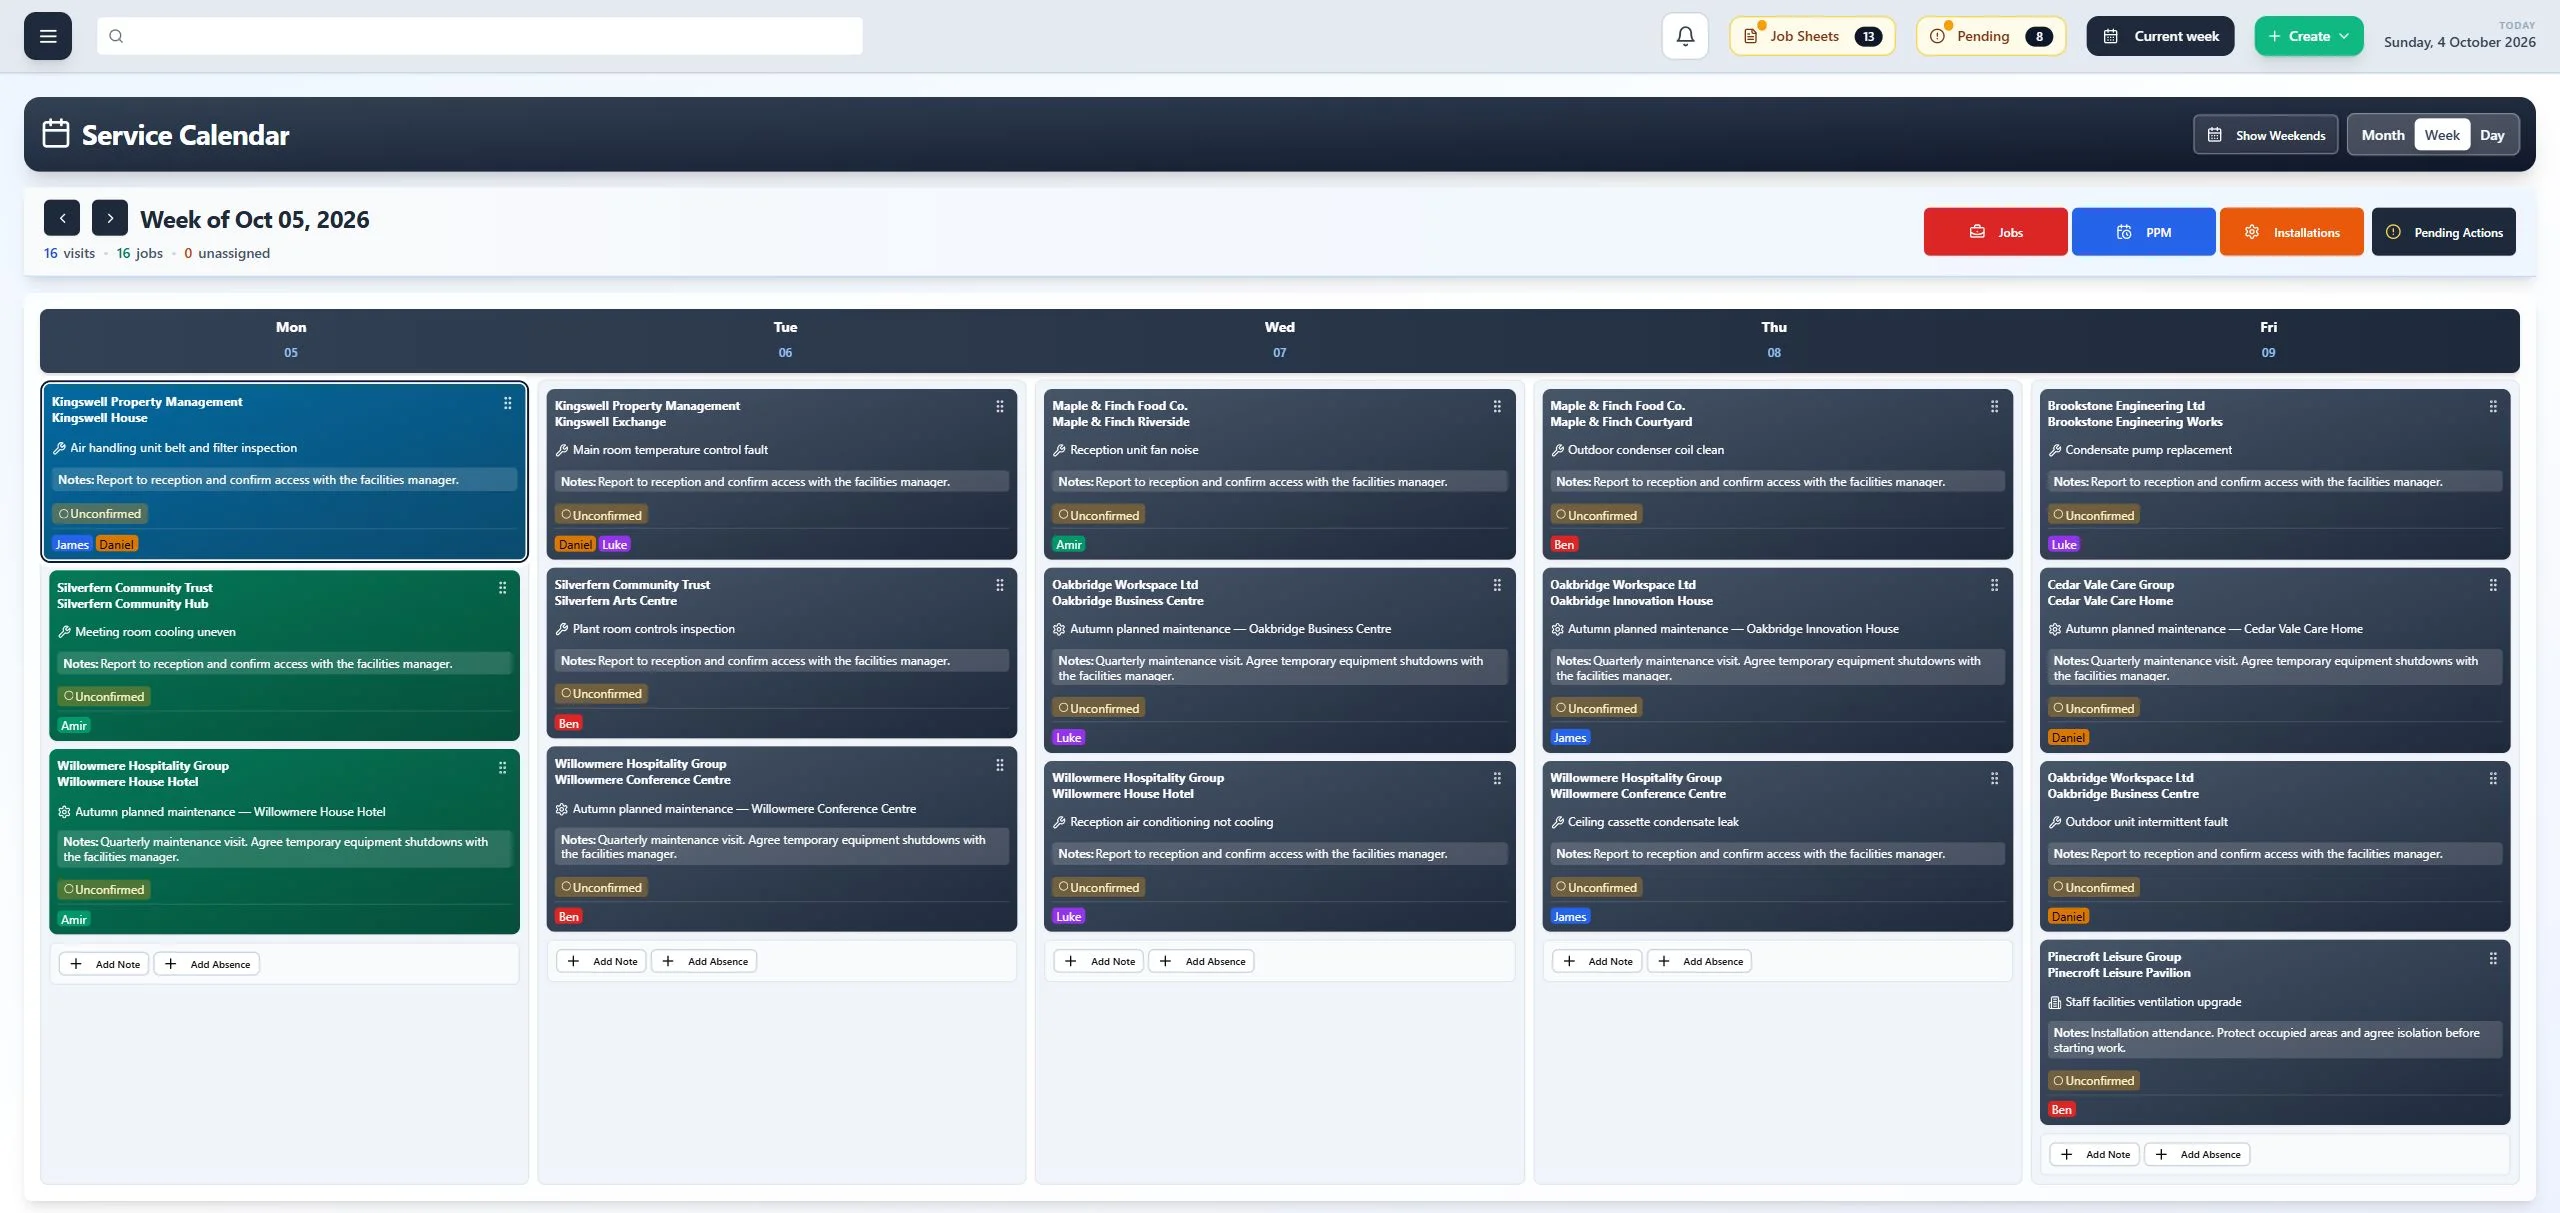Open options dots on Pinecroft Leisure Pavilion card
This screenshot has width=2560, height=1213.
tap(2493, 958)
